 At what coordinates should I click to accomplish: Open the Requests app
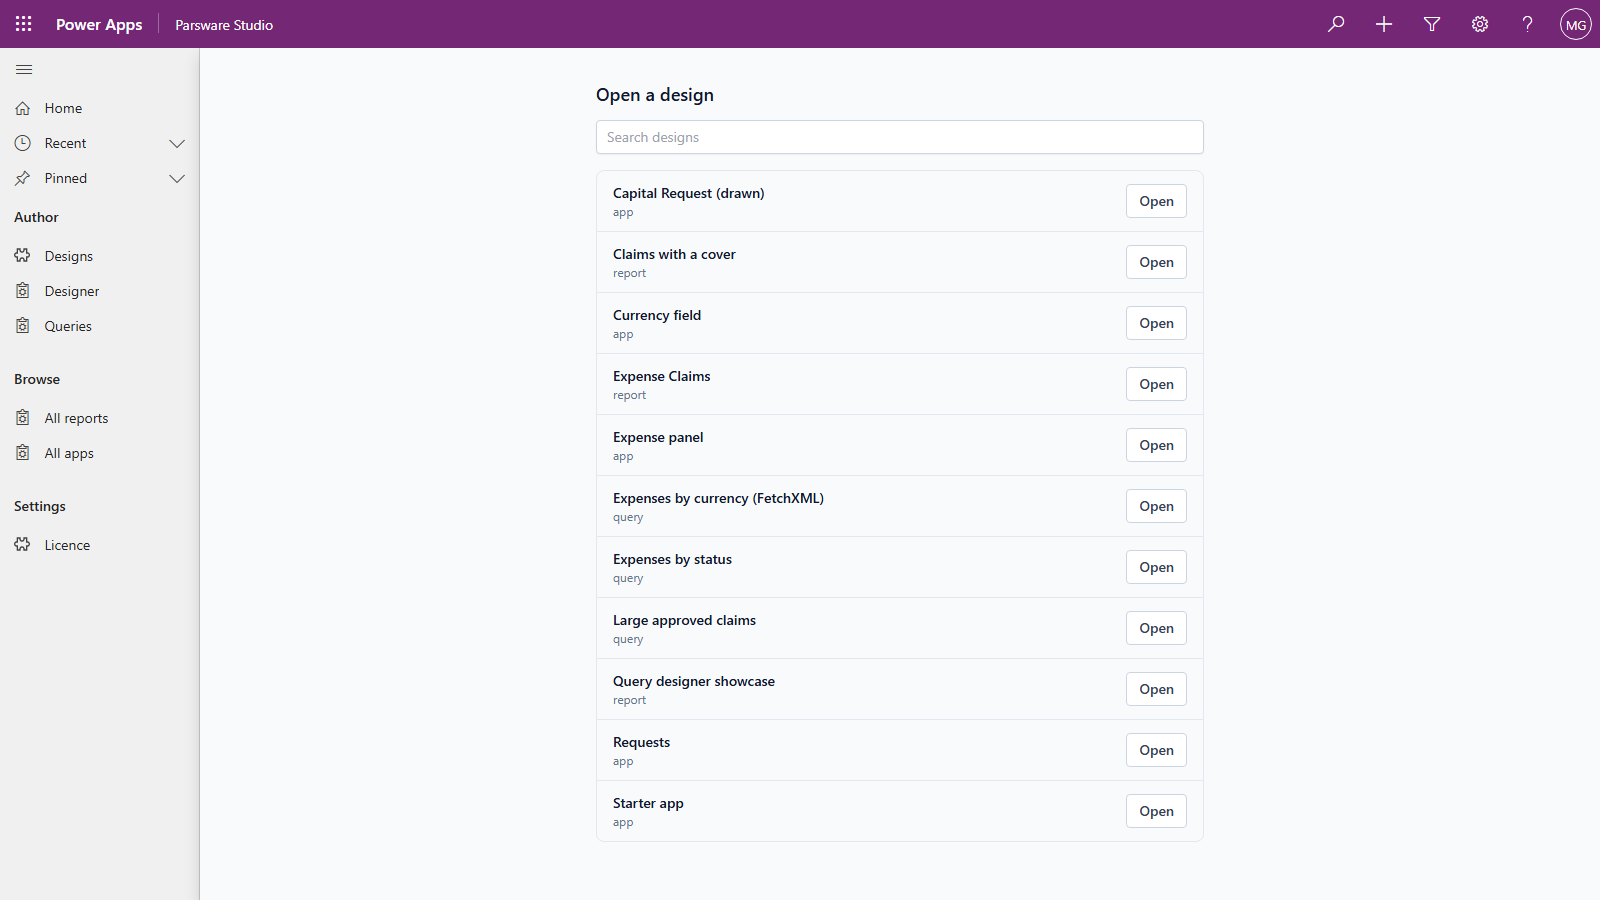pyautogui.click(x=1156, y=750)
